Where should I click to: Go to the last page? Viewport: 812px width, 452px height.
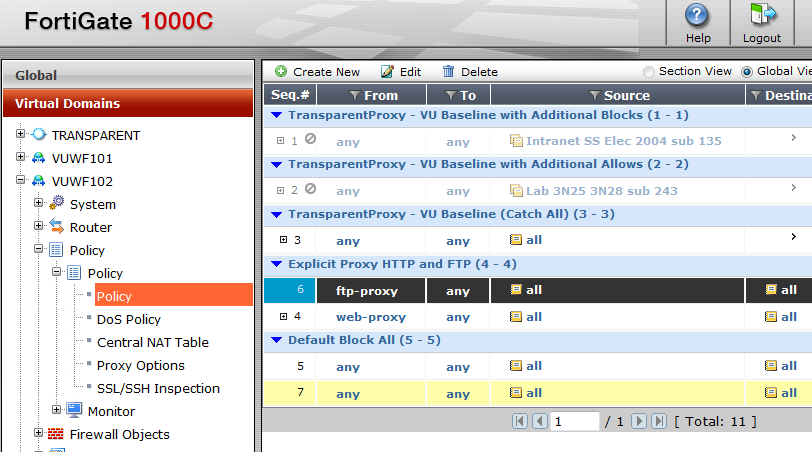click(x=659, y=421)
